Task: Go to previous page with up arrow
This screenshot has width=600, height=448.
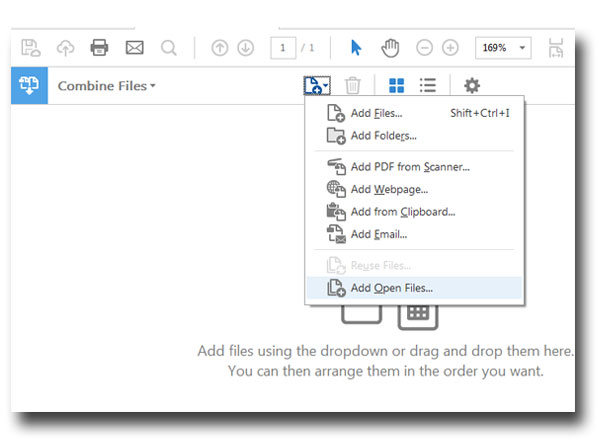Action: tap(218, 48)
